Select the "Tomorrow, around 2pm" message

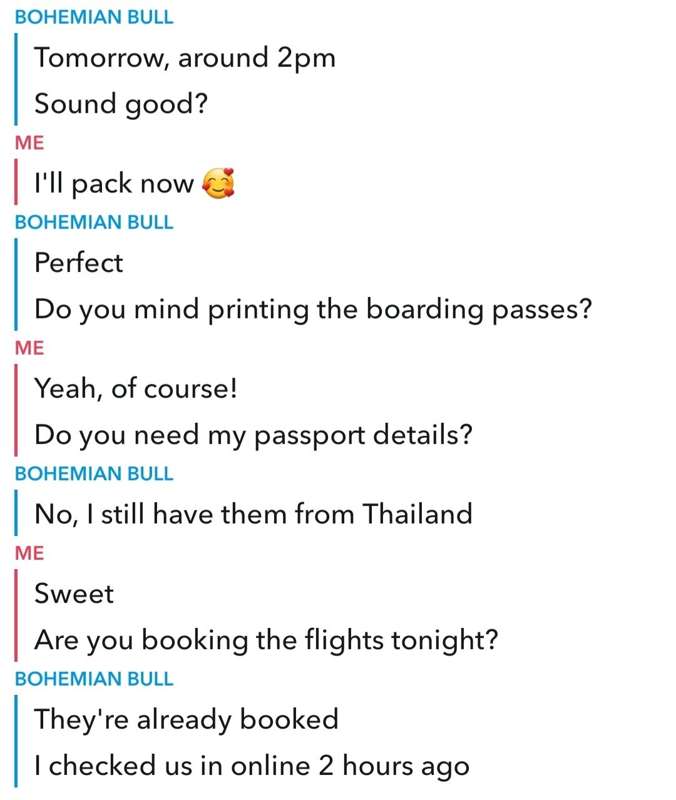185,57
